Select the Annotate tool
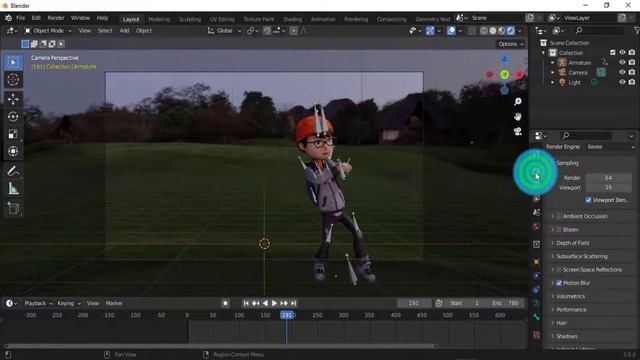The width and height of the screenshot is (640, 360). (13, 171)
